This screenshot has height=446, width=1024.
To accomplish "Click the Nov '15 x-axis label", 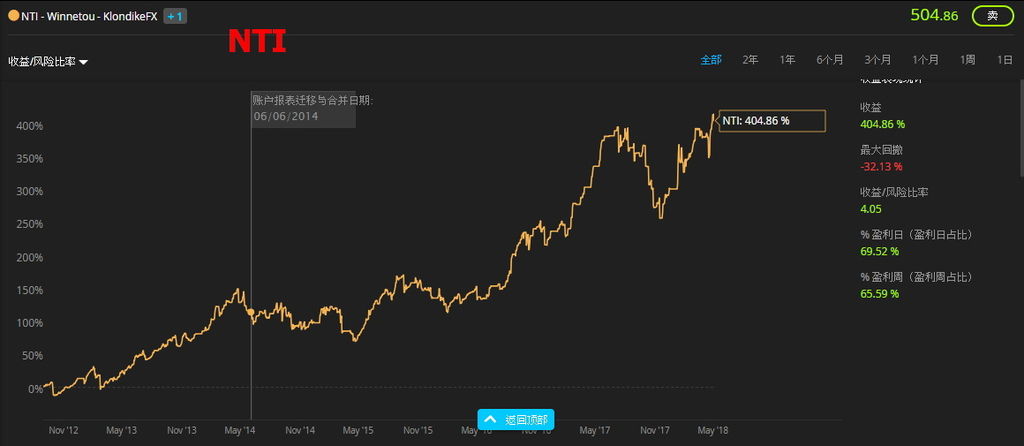I will [418, 430].
